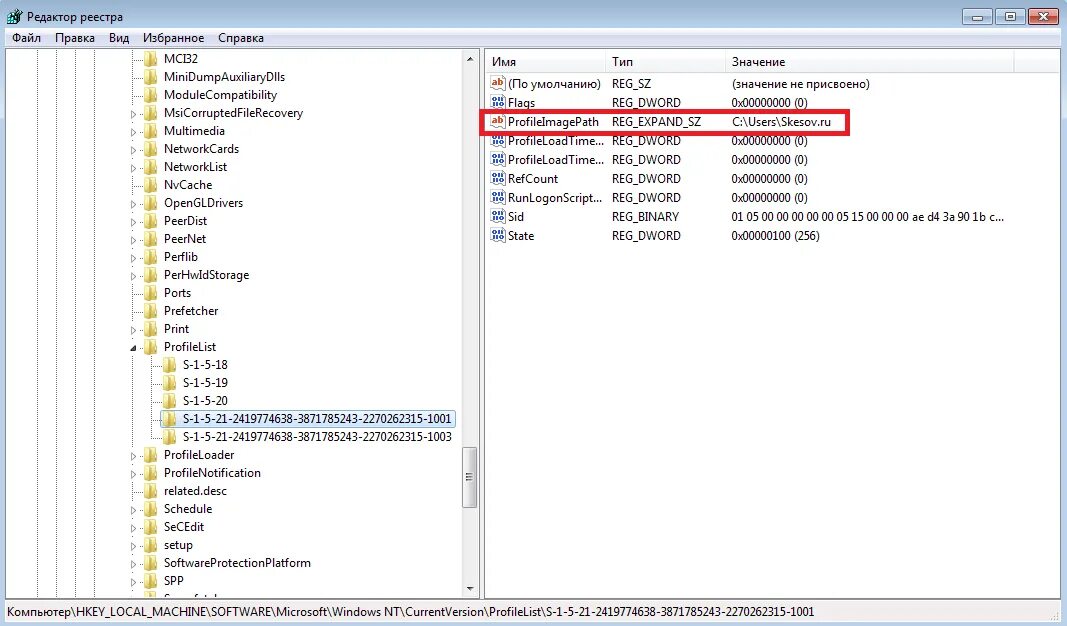The height and width of the screenshot is (626, 1067).
Task: Select the SPP key
Action: (x=174, y=580)
